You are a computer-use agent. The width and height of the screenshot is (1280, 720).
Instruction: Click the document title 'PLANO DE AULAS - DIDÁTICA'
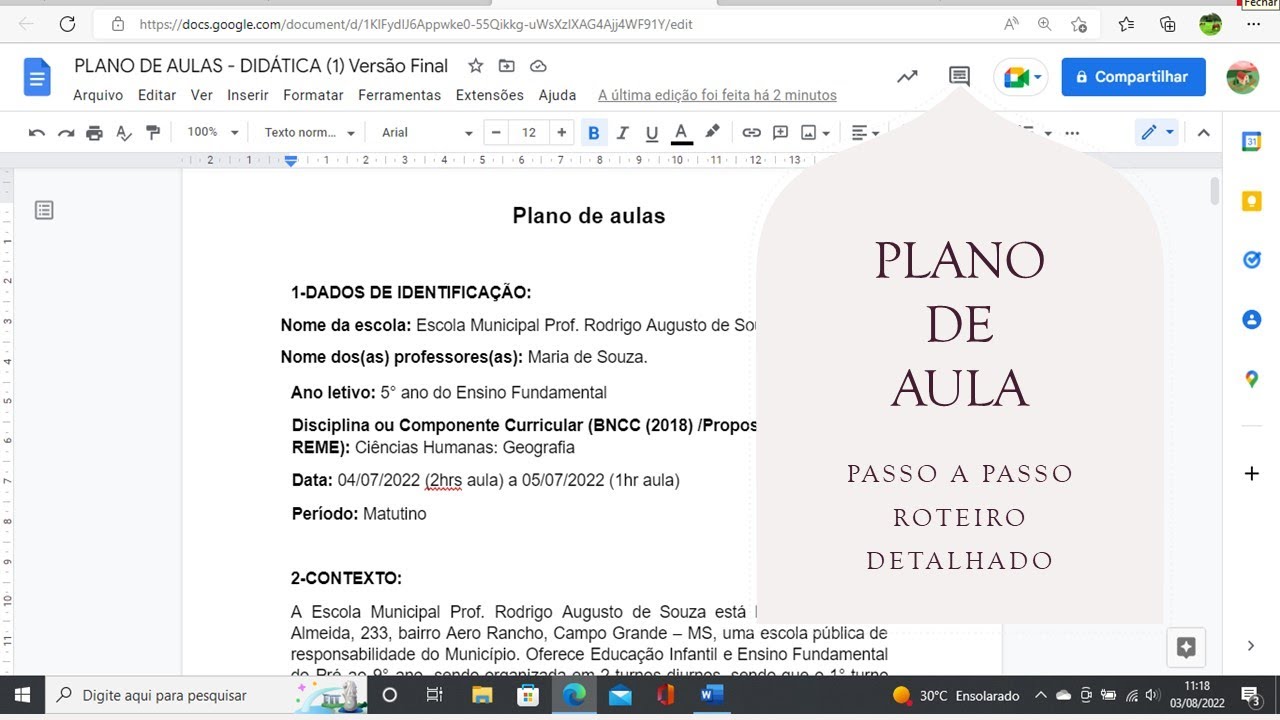(261, 66)
